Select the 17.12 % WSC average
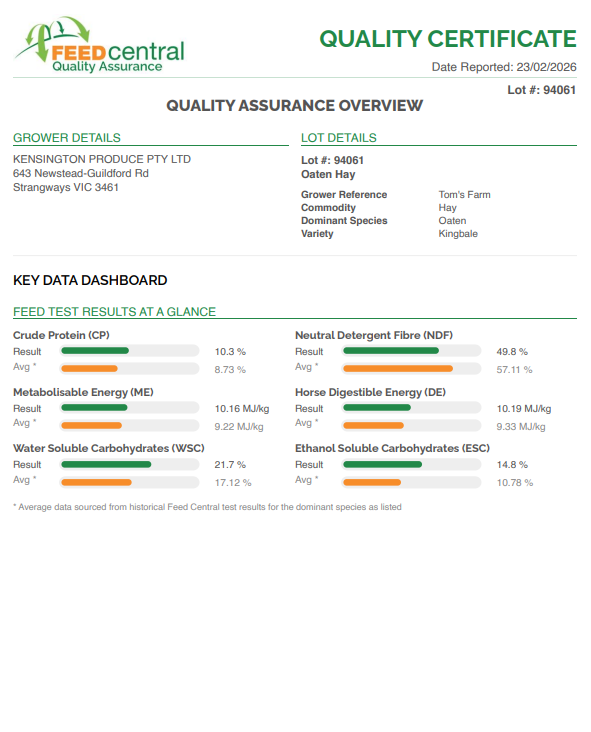The height and width of the screenshot is (732, 591). pyautogui.click(x=233, y=483)
